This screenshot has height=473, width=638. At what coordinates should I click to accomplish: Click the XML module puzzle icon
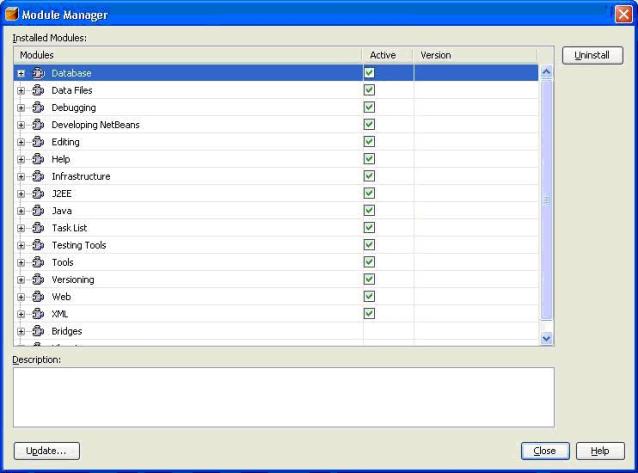(39, 314)
